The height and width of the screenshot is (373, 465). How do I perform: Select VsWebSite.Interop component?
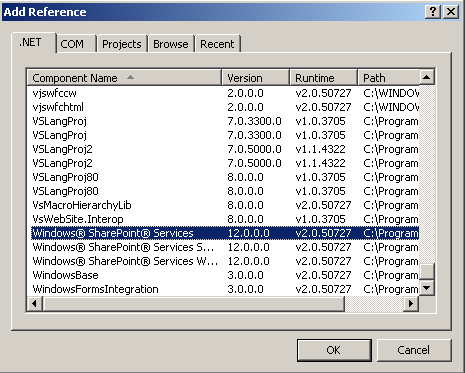click(x=223, y=219)
